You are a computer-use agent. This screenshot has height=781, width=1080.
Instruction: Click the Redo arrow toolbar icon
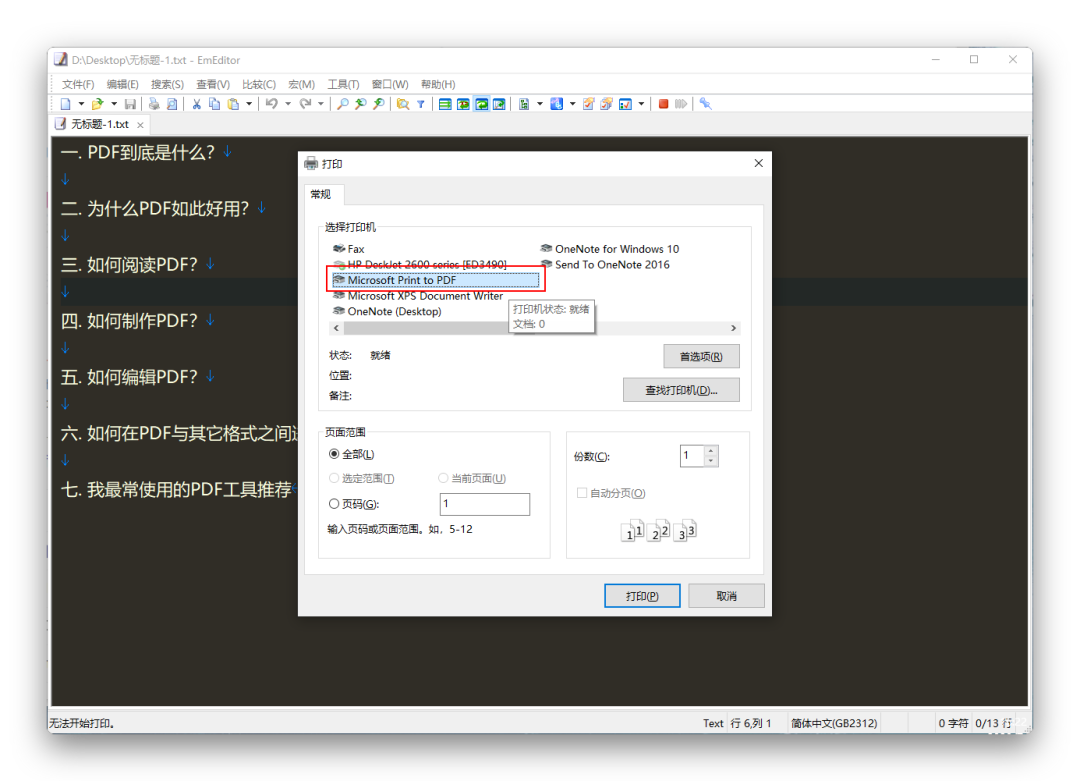[305, 104]
